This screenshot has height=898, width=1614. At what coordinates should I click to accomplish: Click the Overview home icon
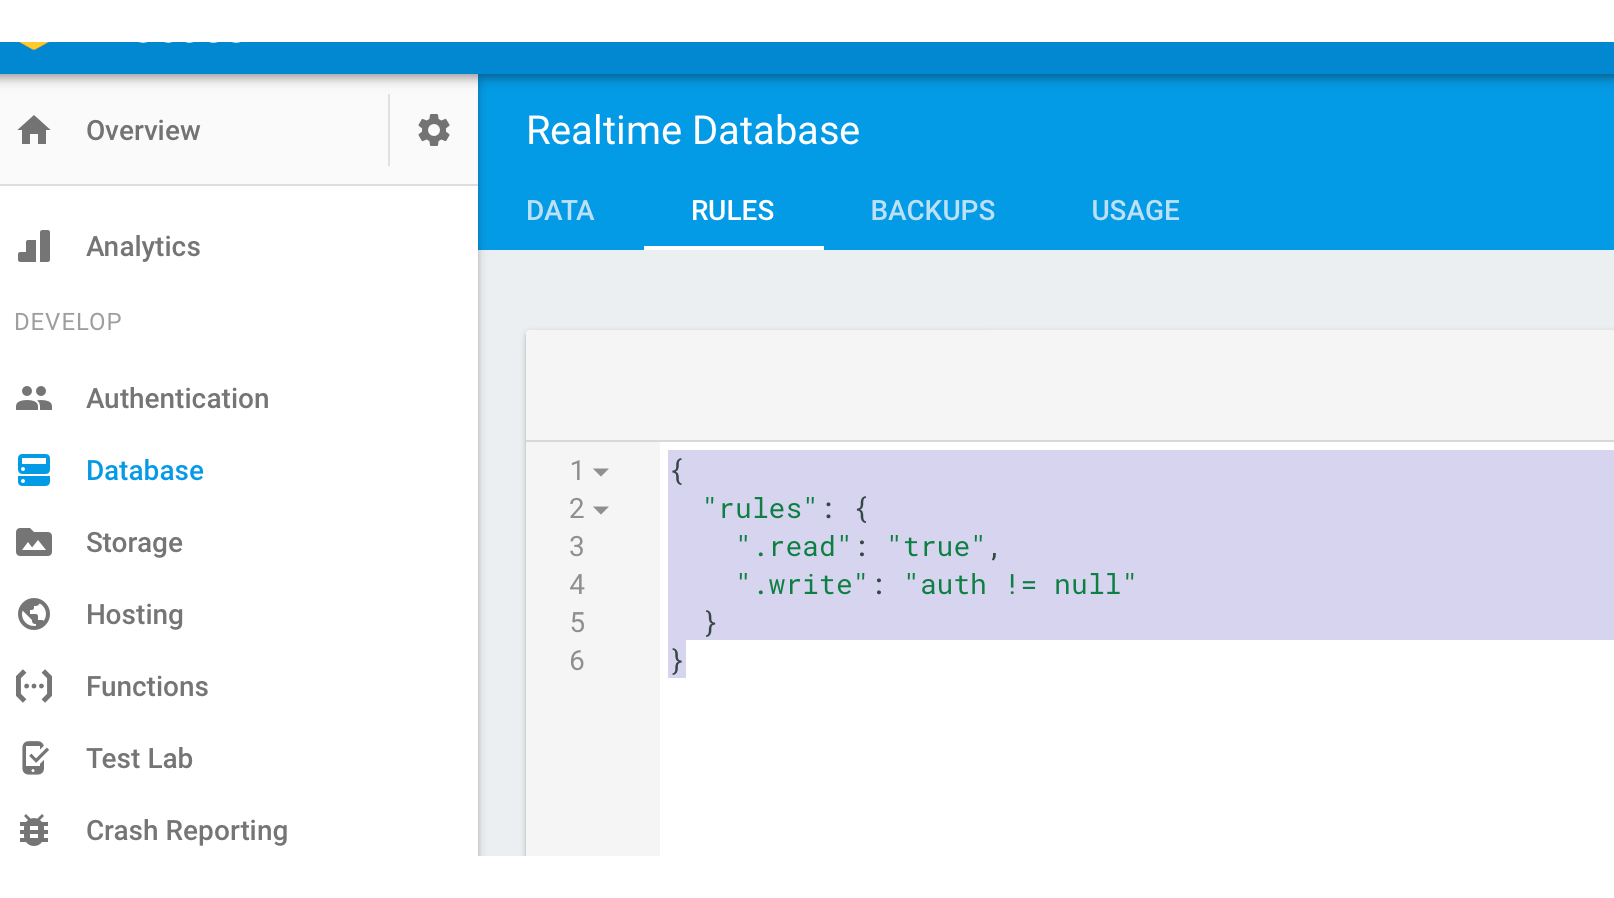(x=34, y=130)
